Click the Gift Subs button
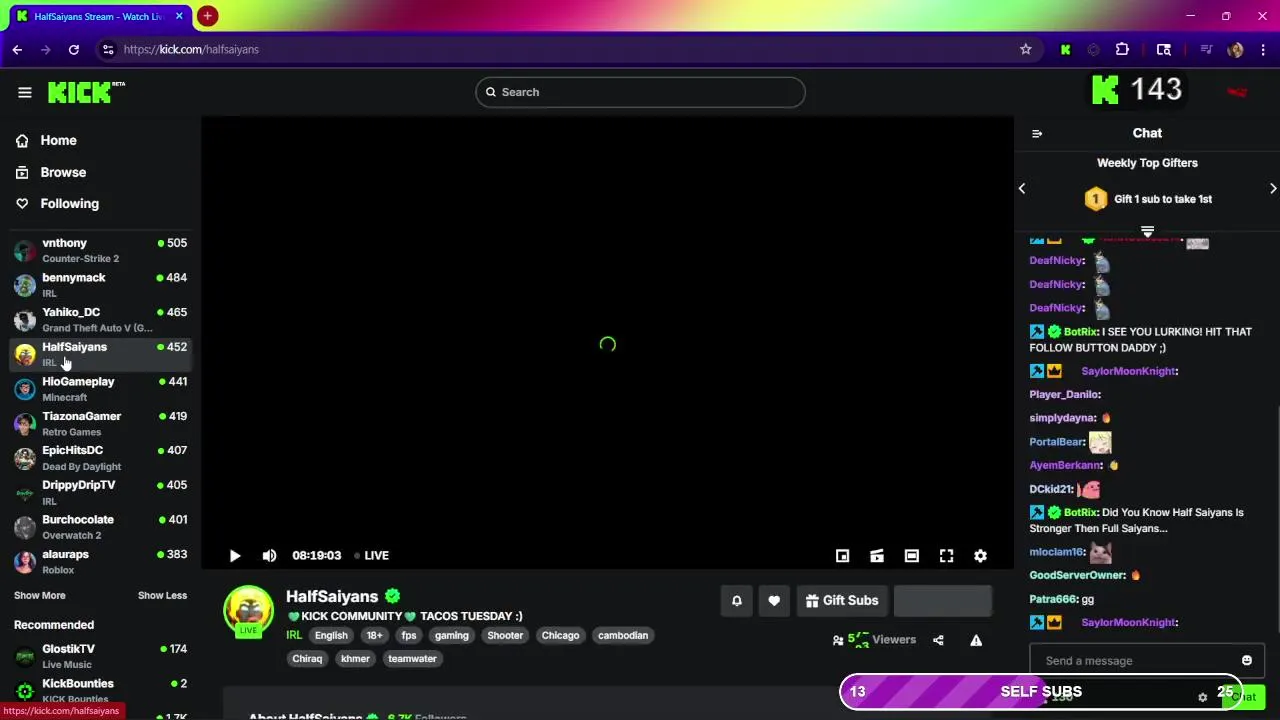 (842, 601)
